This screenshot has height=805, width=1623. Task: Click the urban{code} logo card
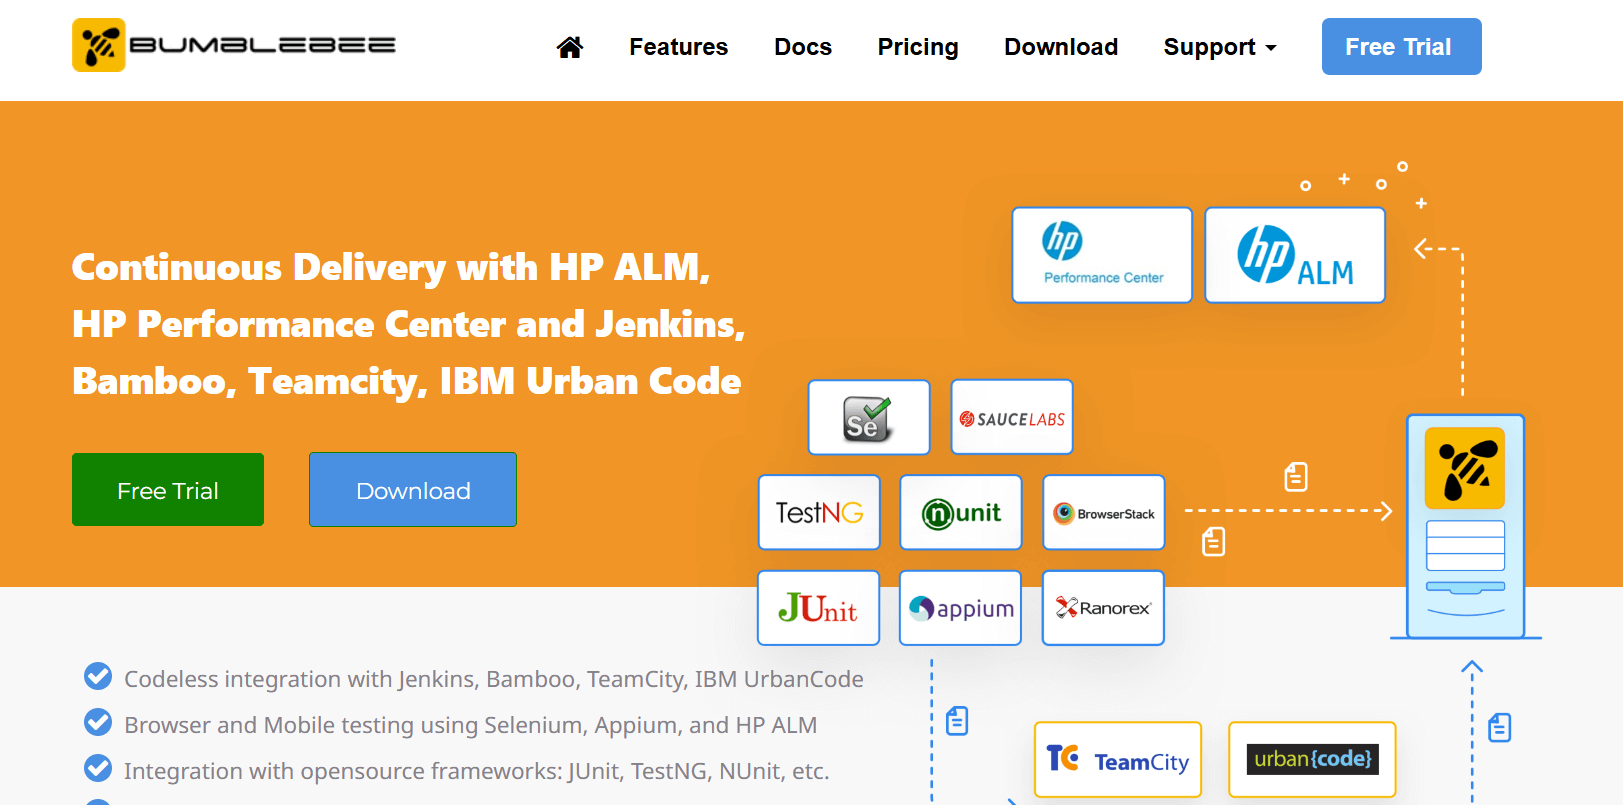point(1312,760)
